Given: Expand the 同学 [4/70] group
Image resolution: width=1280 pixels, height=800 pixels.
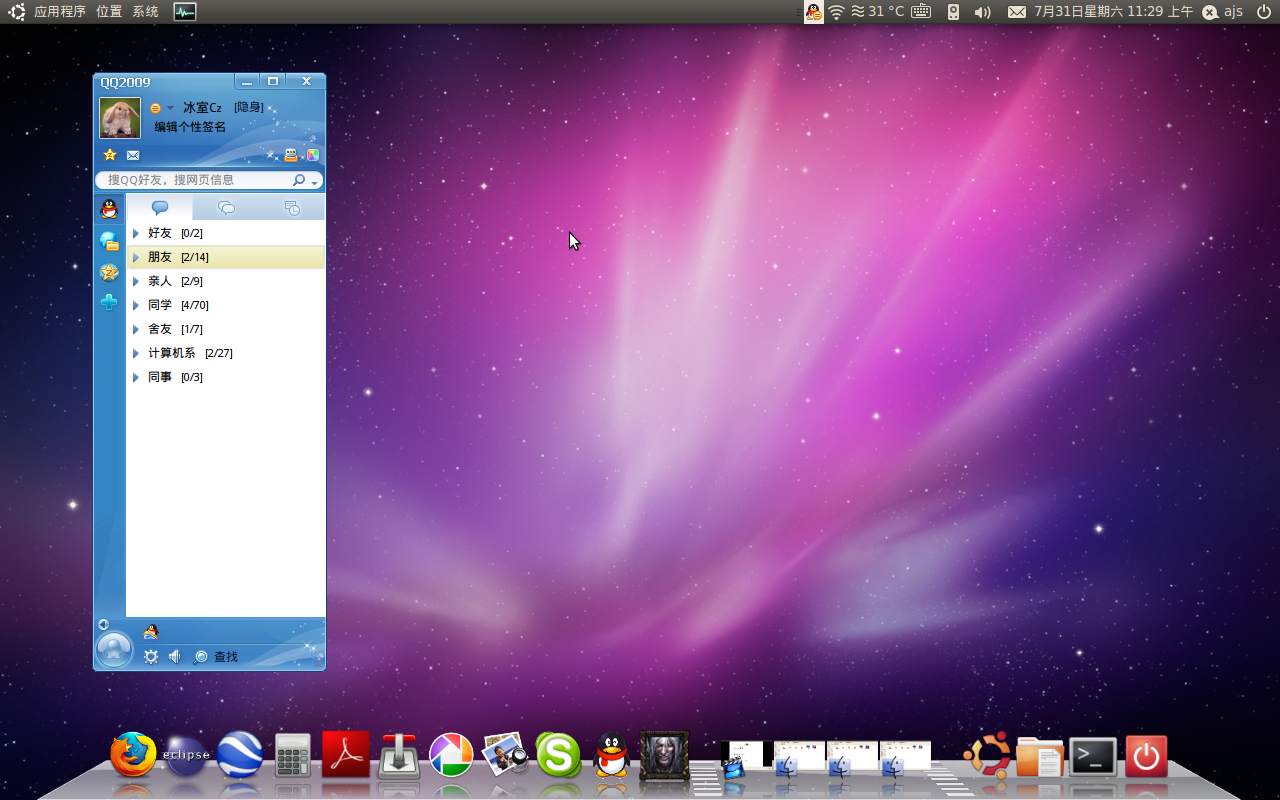Looking at the screenshot, I should 226,305.
